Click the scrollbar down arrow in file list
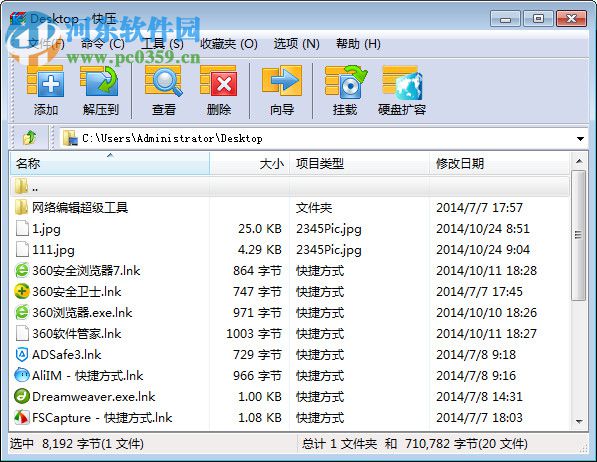 pyautogui.click(x=579, y=421)
